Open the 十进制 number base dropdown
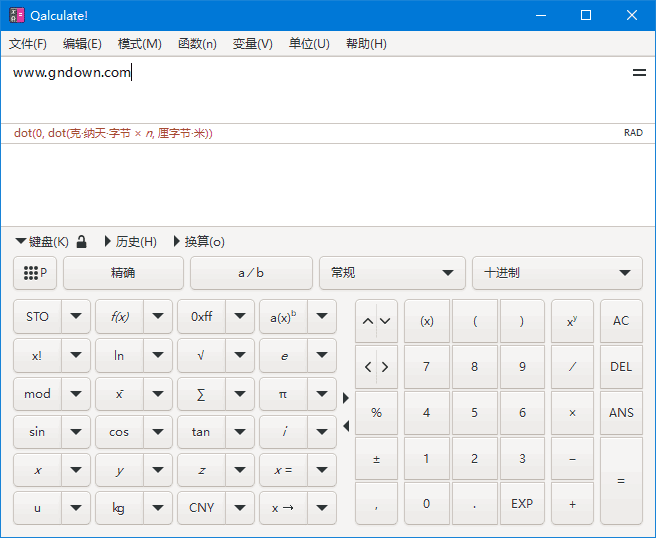Screen dimensions: 656x538 point(557,273)
